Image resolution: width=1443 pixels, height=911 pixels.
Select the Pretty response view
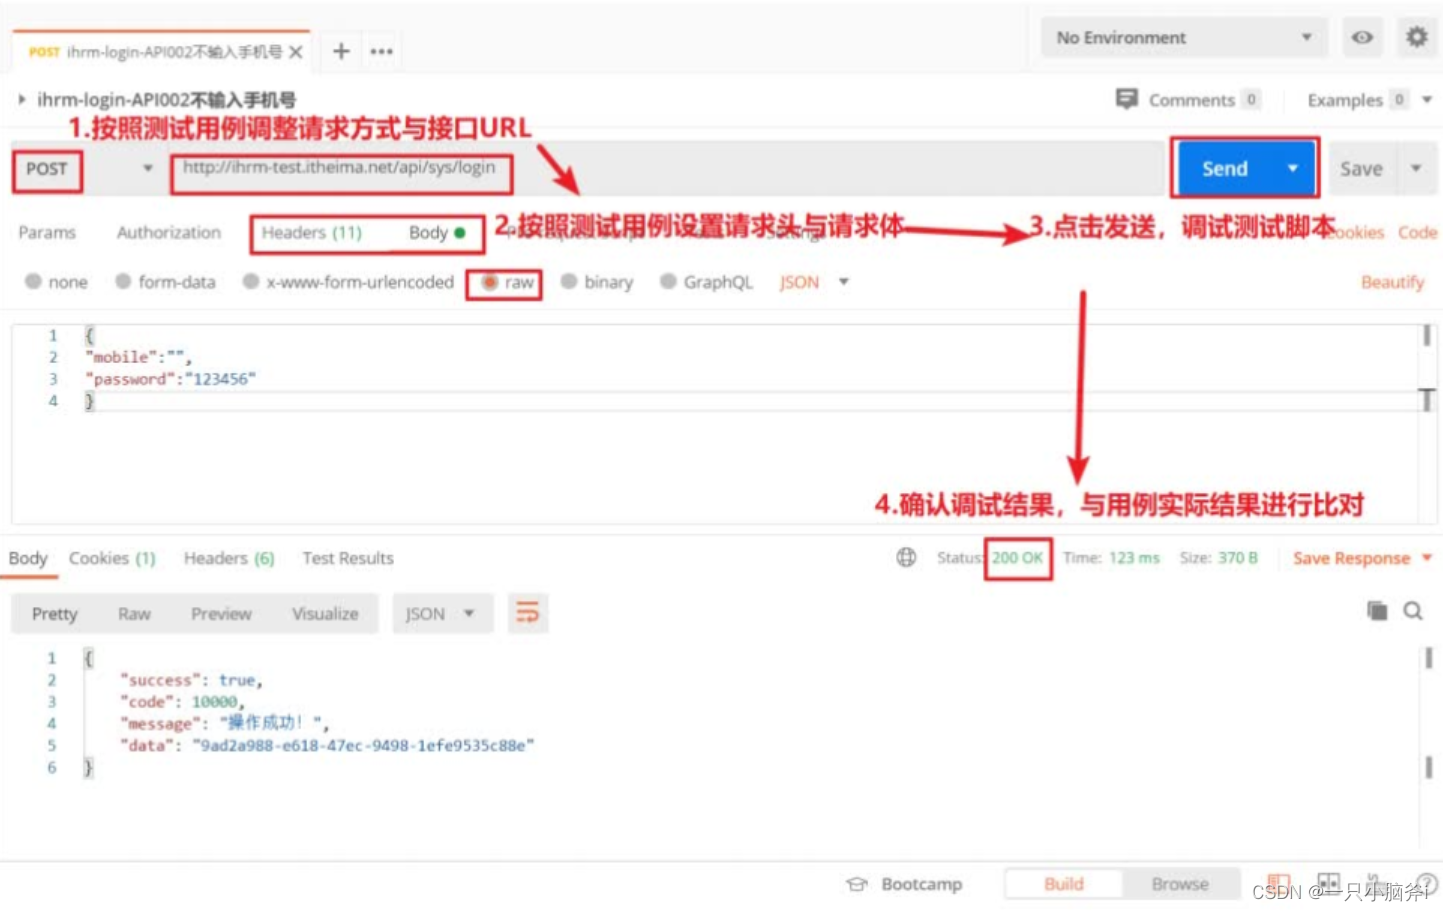(54, 614)
